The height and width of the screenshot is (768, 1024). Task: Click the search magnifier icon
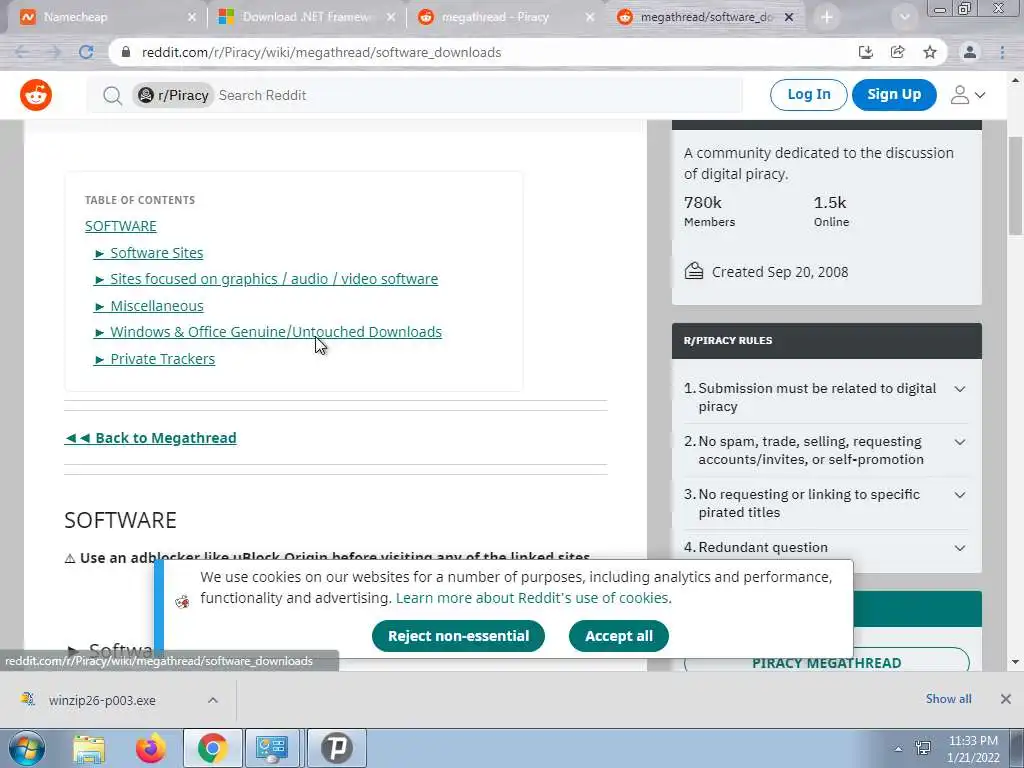112,96
